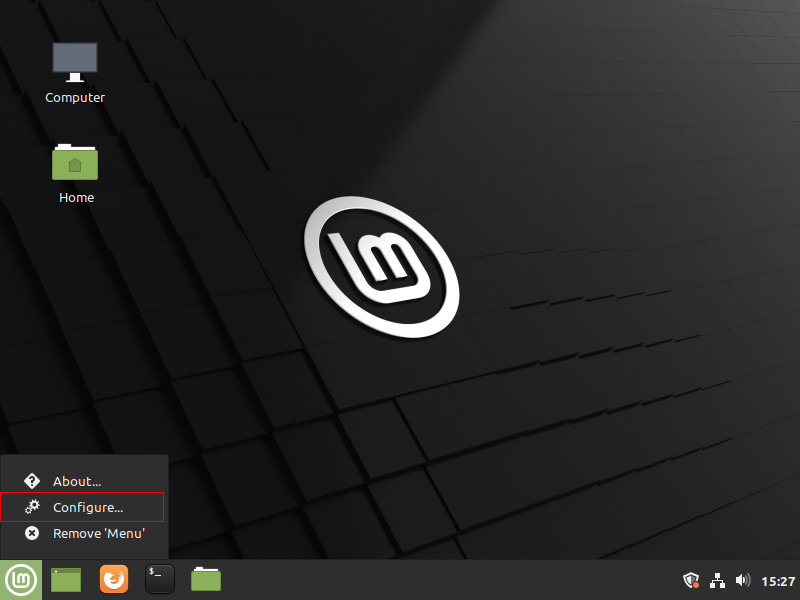Open the Files launcher in panel

[206, 579]
